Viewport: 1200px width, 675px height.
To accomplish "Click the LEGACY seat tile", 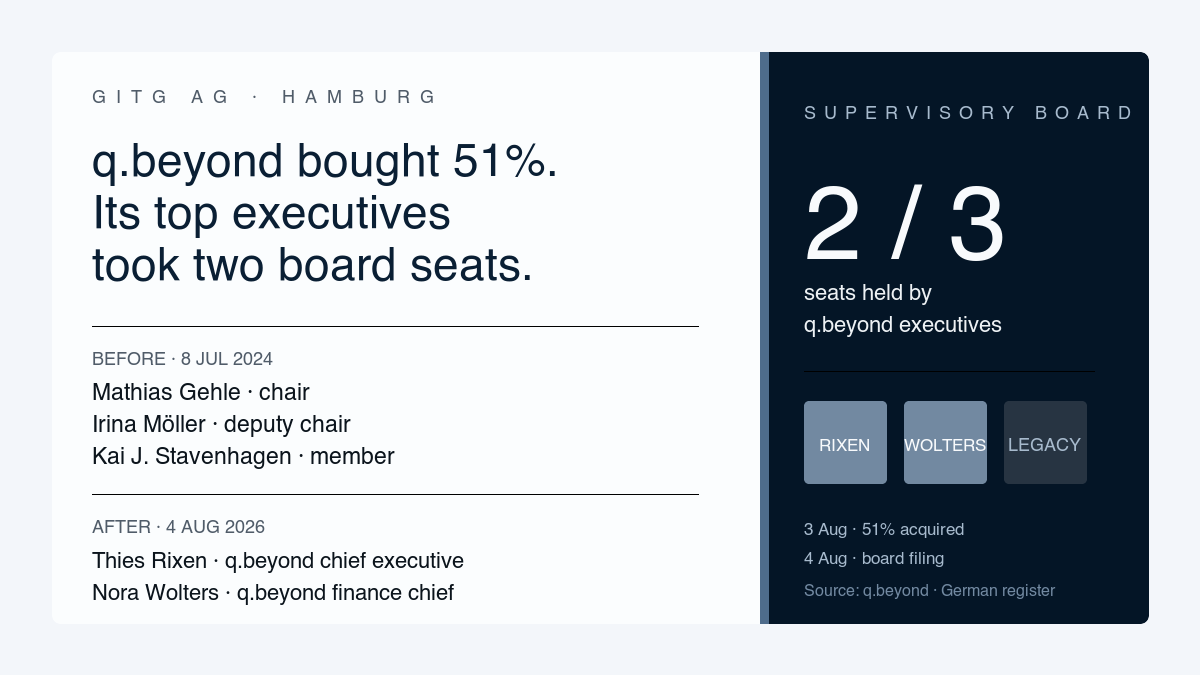I will (x=1045, y=442).
